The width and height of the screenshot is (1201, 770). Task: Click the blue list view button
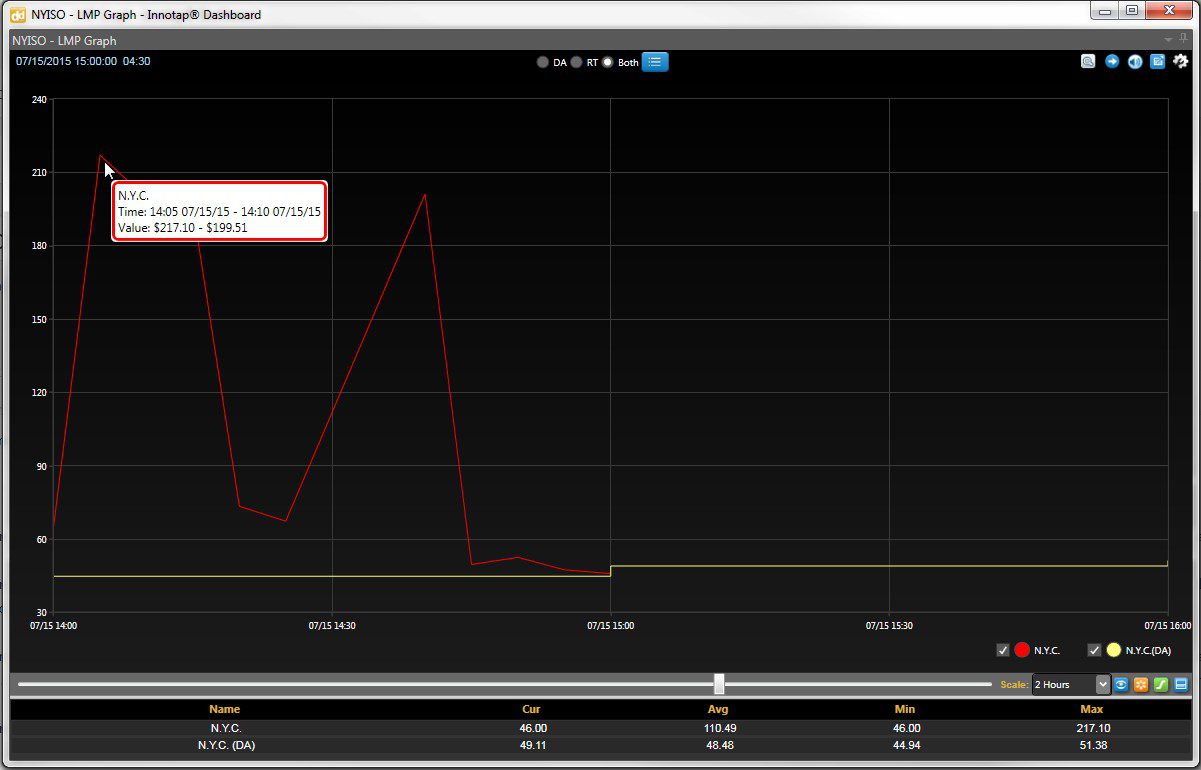click(x=655, y=62)
